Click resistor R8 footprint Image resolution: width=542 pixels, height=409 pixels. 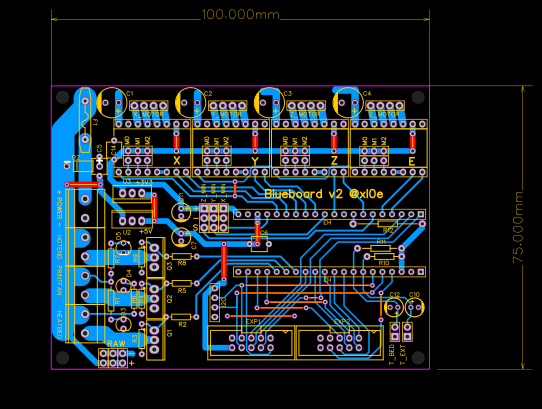181,257
